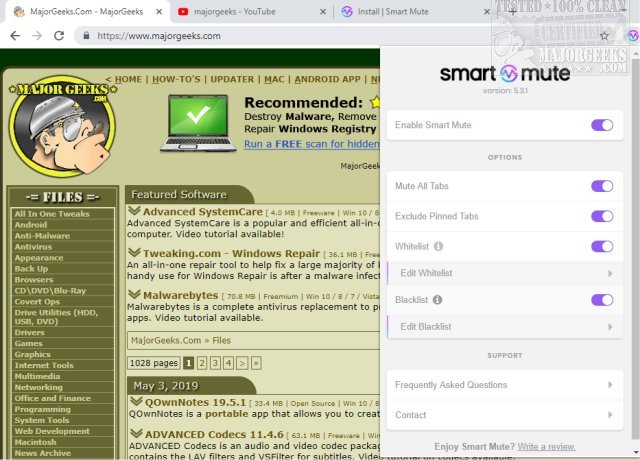
Task: Open the System Tools category
Action: click(x=42, y=420)
